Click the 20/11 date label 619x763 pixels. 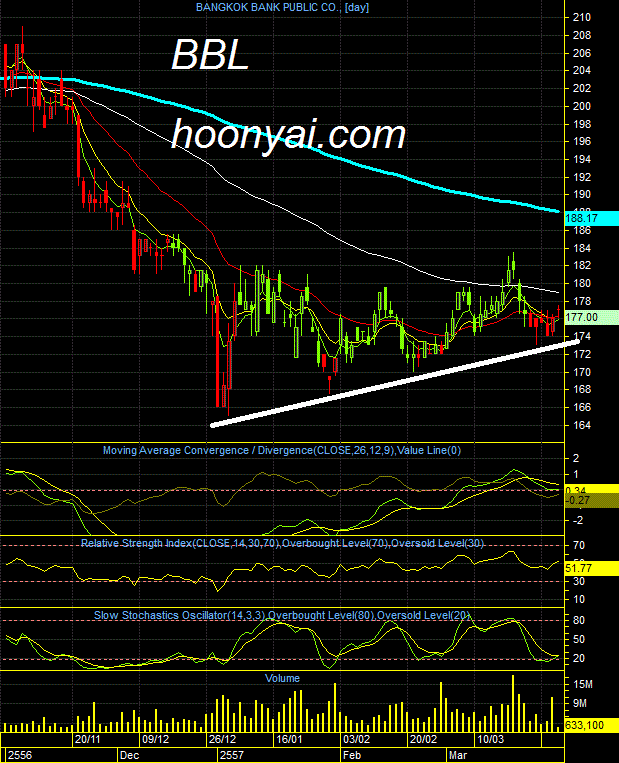click(88, 740)
